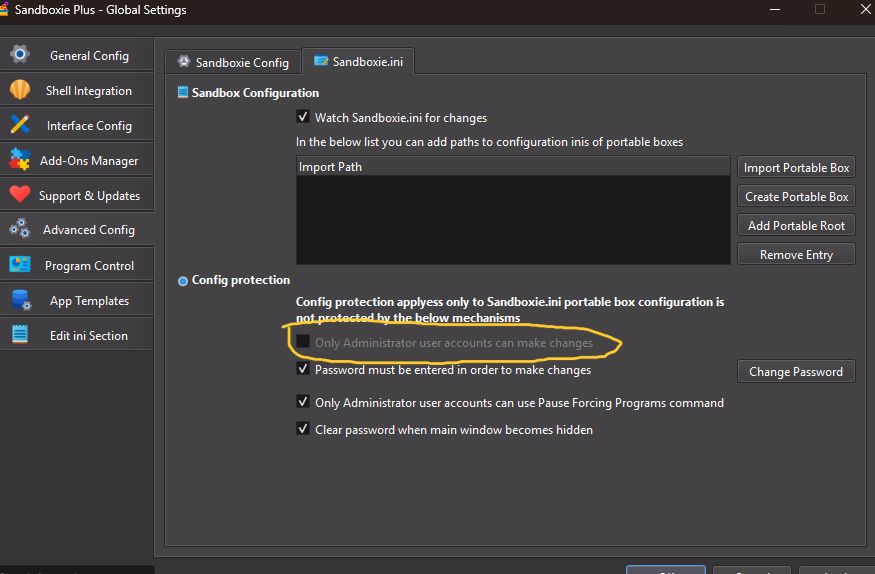This screenshot has width=875, height=574.
Task: Toggle Watch Sandboxie.ini for changes checkbox
Action: point(304,118)
